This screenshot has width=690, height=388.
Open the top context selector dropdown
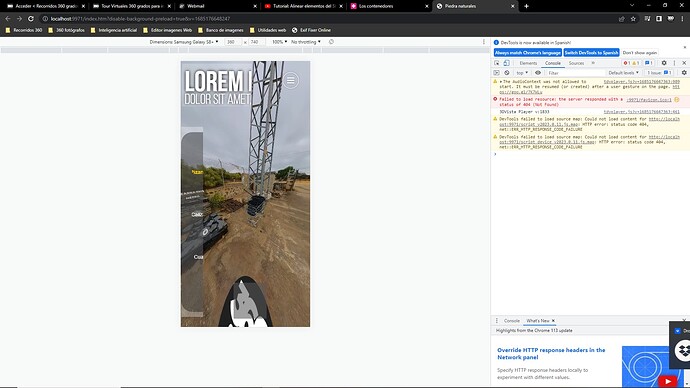click(x=522, y=73)
